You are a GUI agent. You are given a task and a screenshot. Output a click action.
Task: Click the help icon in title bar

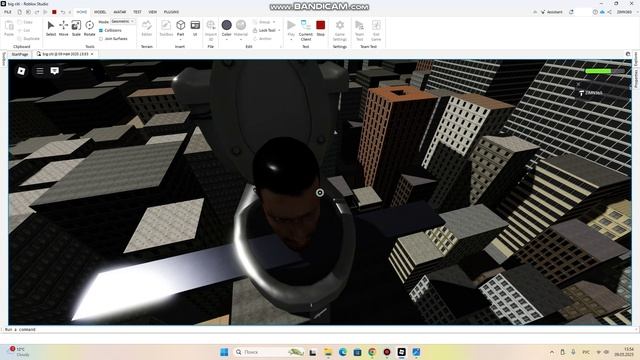pyautogui.click(x=595, y=12)
